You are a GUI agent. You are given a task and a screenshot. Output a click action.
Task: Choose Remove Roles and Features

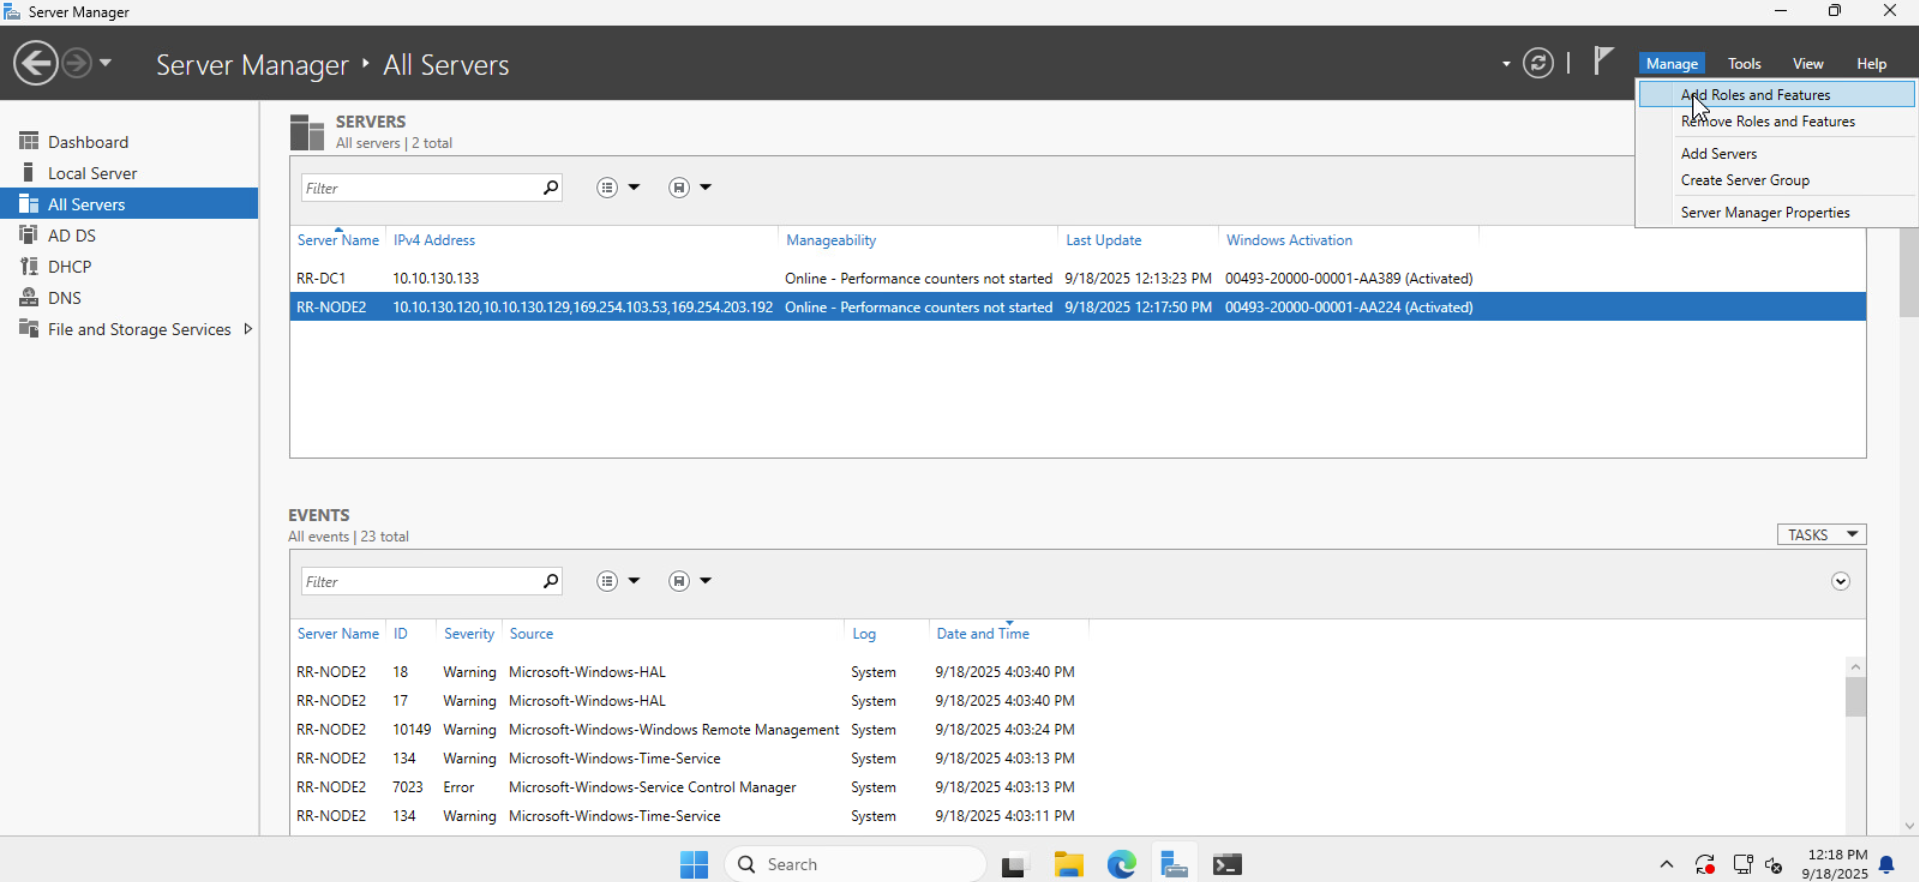pyautogui.click(x=1776, y=121)
